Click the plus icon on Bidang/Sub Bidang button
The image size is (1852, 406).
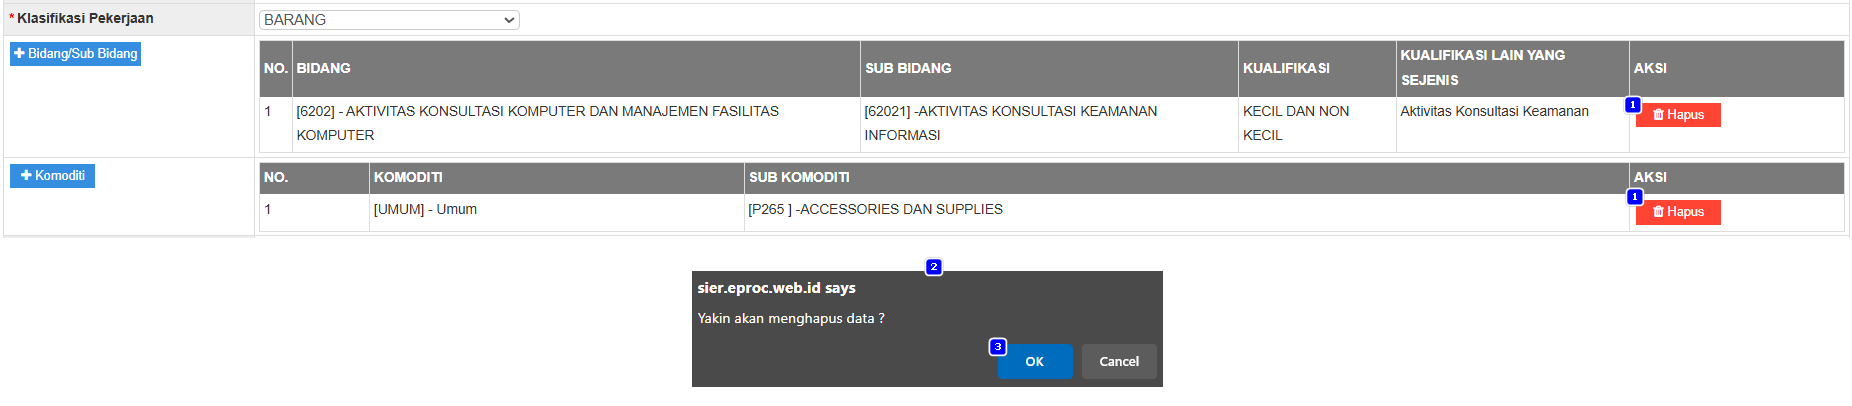tap(19, 54)
